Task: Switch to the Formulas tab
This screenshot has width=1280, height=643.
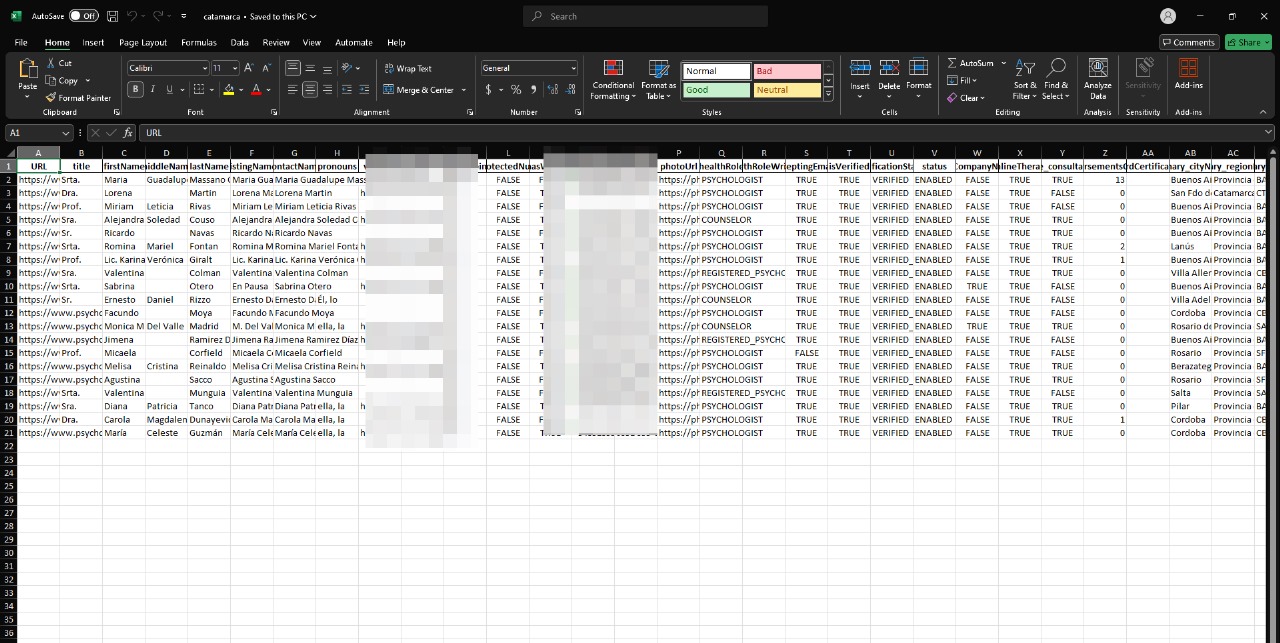Action: (199, 43)
